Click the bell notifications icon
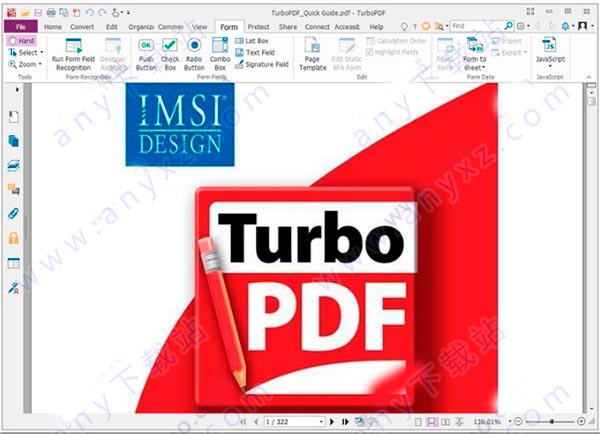 point(565,26)
